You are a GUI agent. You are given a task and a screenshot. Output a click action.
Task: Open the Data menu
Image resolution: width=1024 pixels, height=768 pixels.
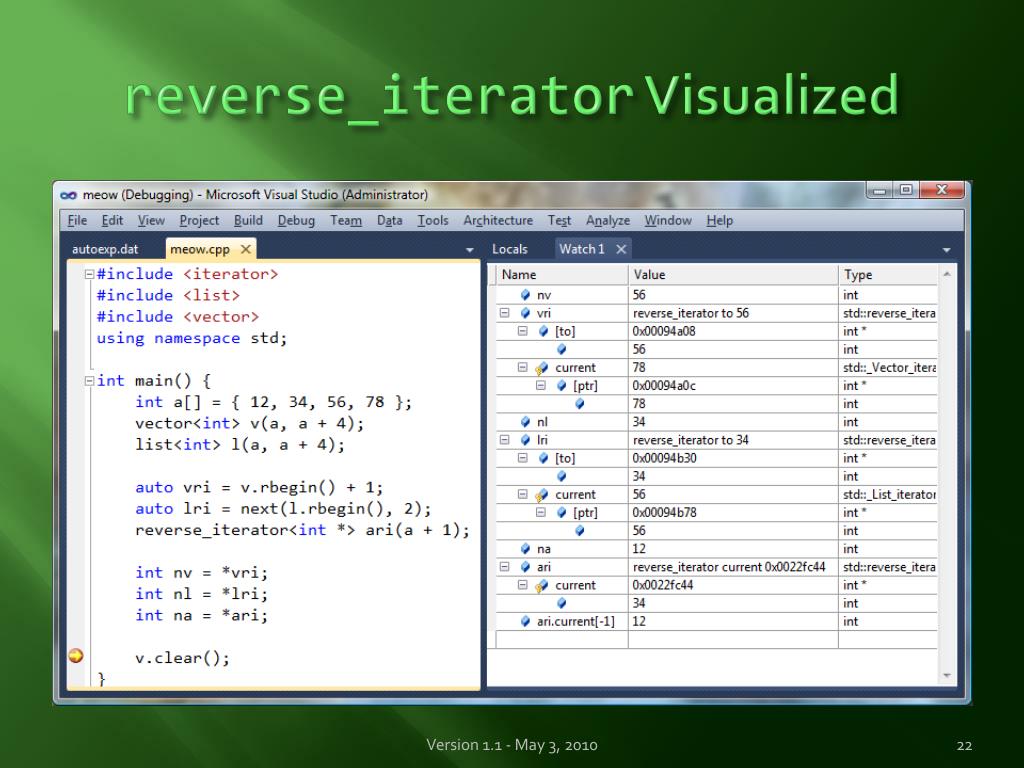click(x=389, y=221)
